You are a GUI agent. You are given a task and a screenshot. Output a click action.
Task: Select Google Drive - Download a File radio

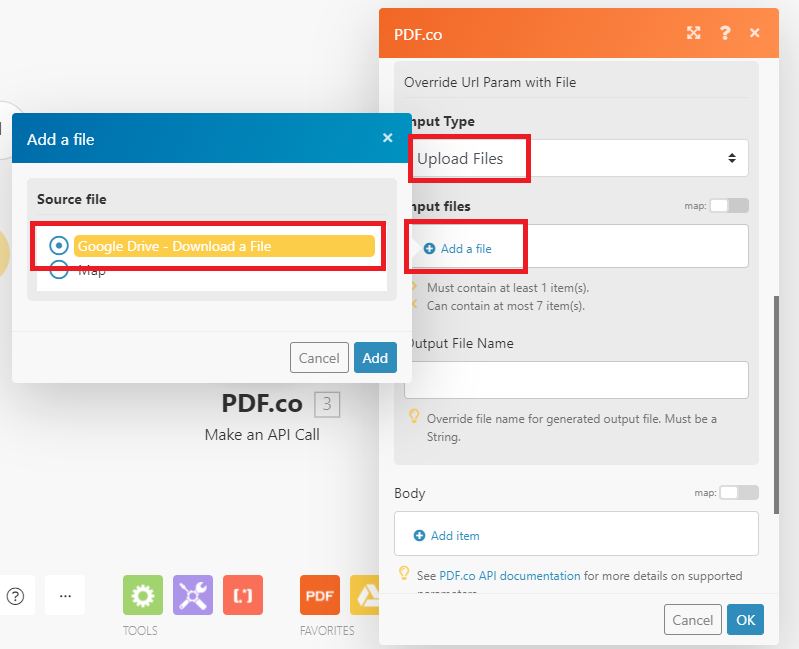(59, 246)
